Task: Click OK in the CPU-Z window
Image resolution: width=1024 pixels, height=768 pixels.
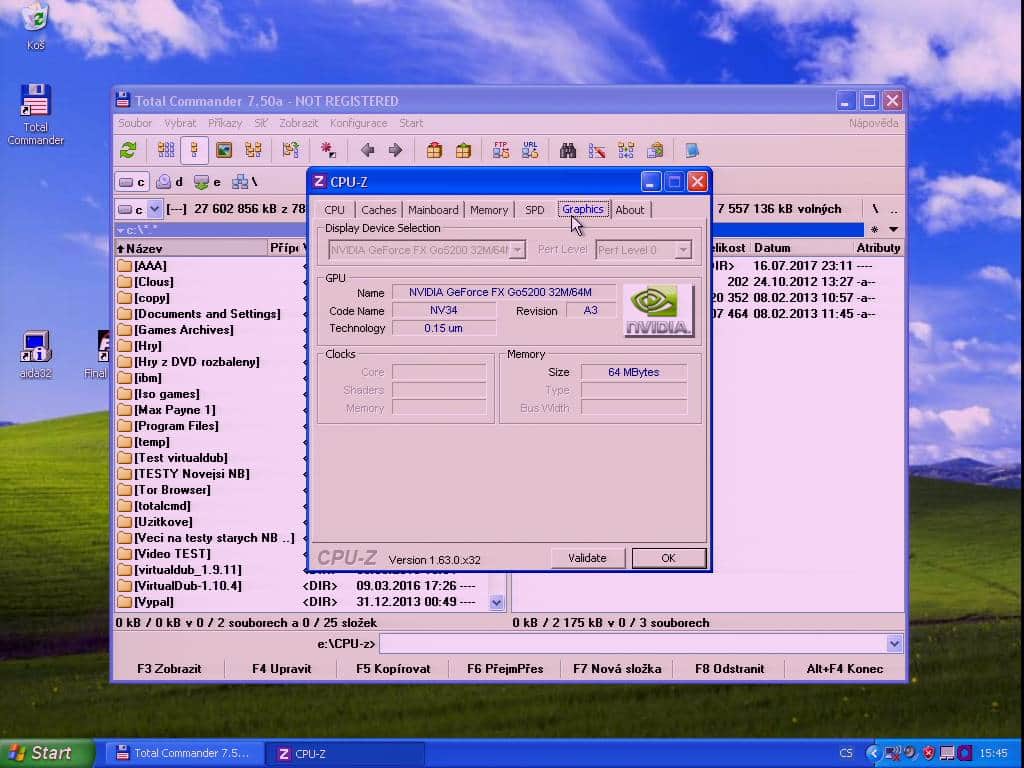Action: point(668,558)
